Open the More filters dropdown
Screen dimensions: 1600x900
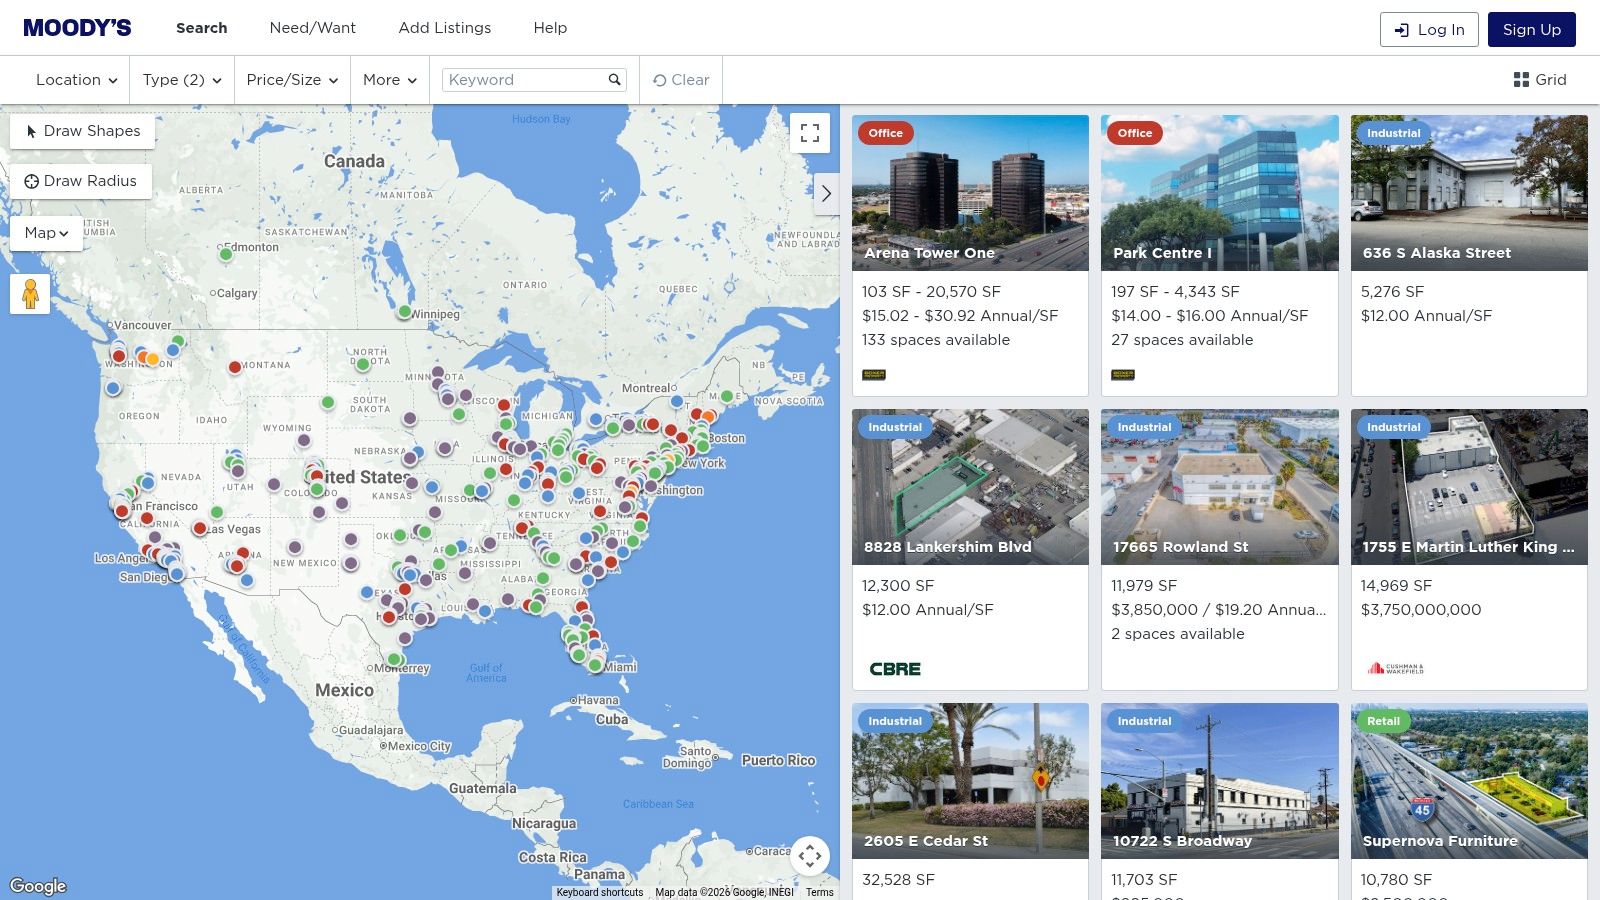390,80
